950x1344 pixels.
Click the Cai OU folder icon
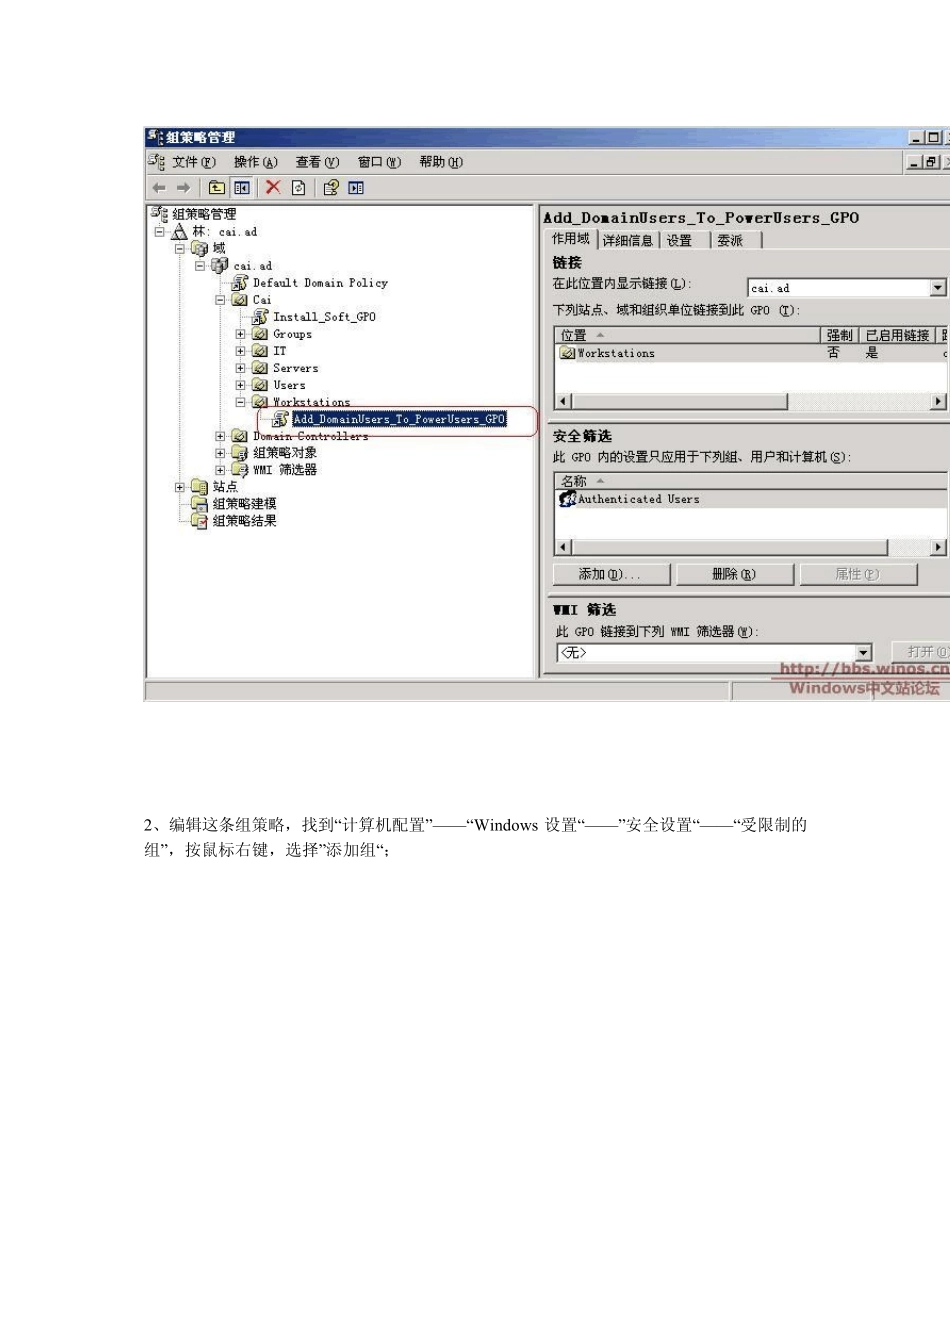click(240, 300)
